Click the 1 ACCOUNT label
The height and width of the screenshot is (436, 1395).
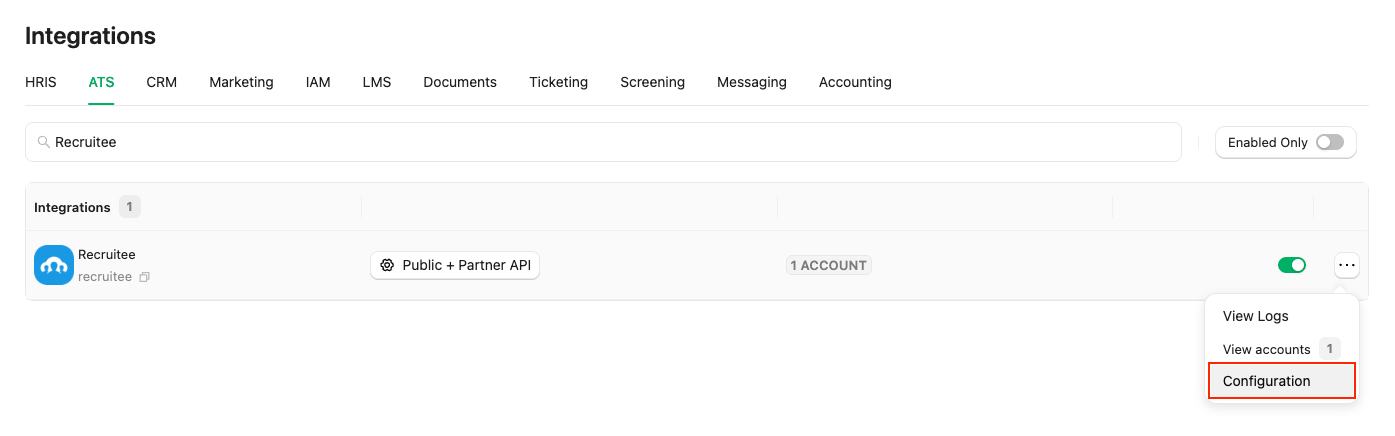click(x=829, y=265)
